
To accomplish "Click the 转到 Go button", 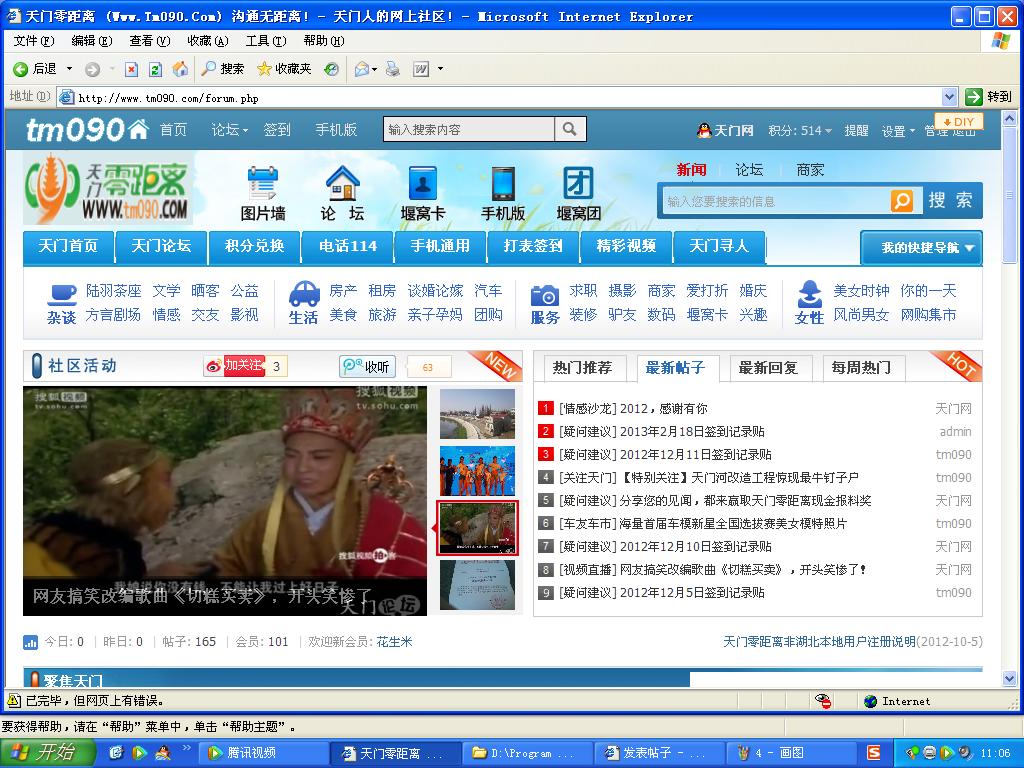I will (989, 97).
